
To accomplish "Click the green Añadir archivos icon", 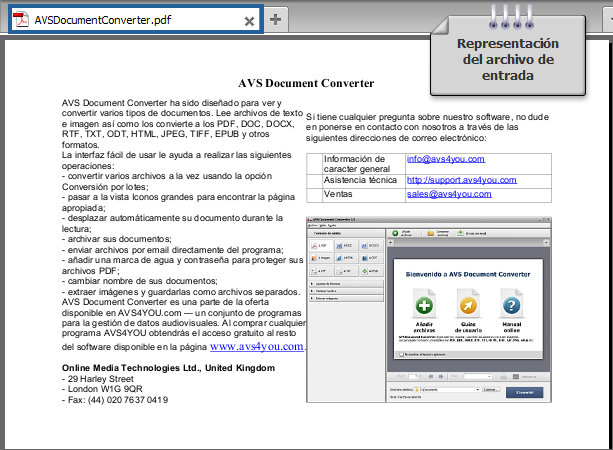I will pyautogui.click(x=424, y=305).
